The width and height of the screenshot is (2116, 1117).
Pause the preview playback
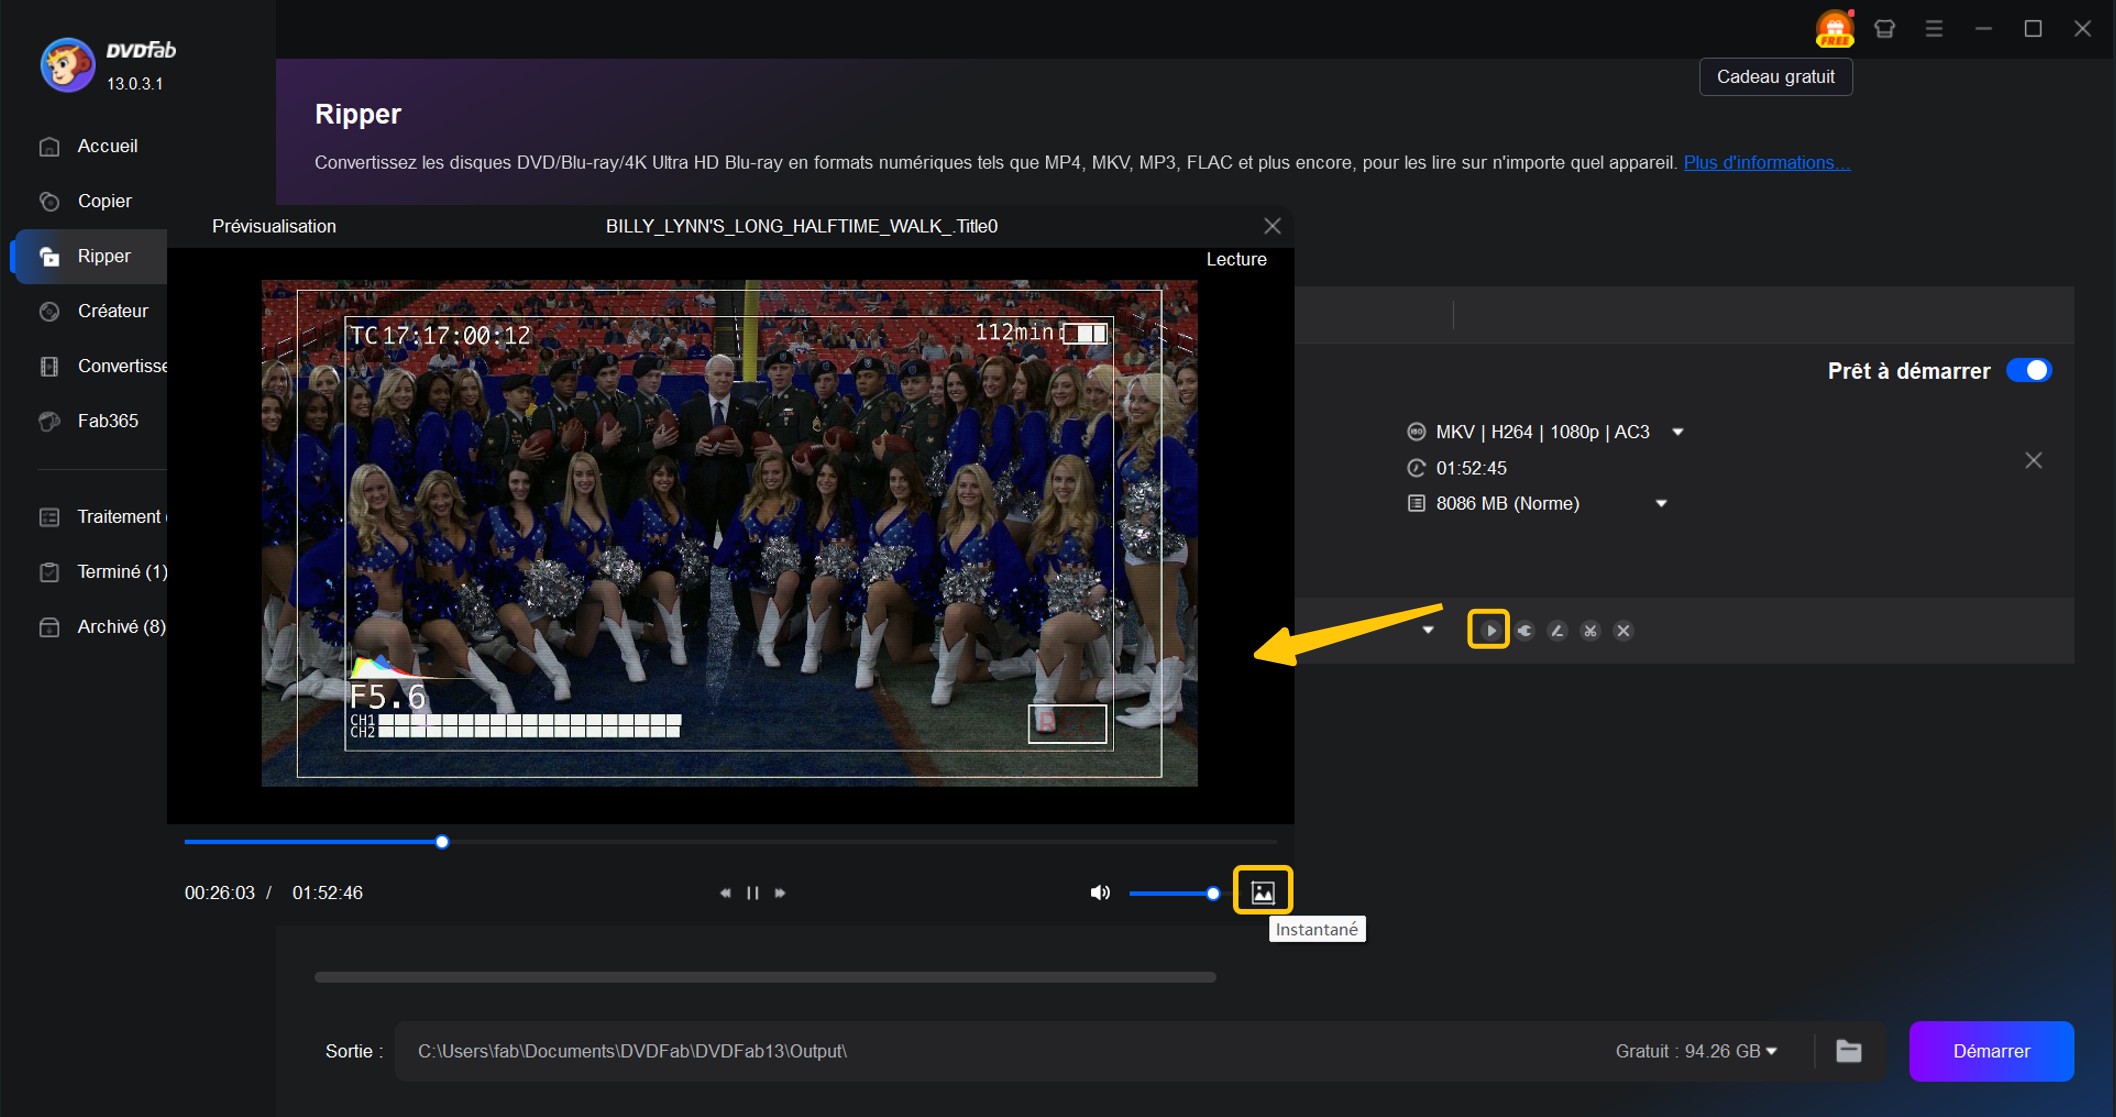(x=753, y=893)
